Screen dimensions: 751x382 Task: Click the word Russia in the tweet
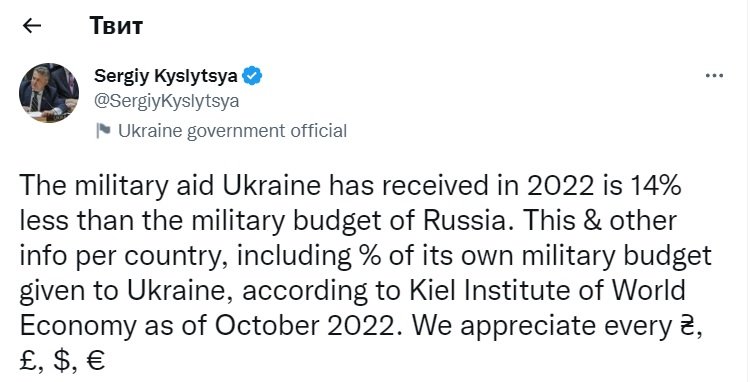coord(469,221)
